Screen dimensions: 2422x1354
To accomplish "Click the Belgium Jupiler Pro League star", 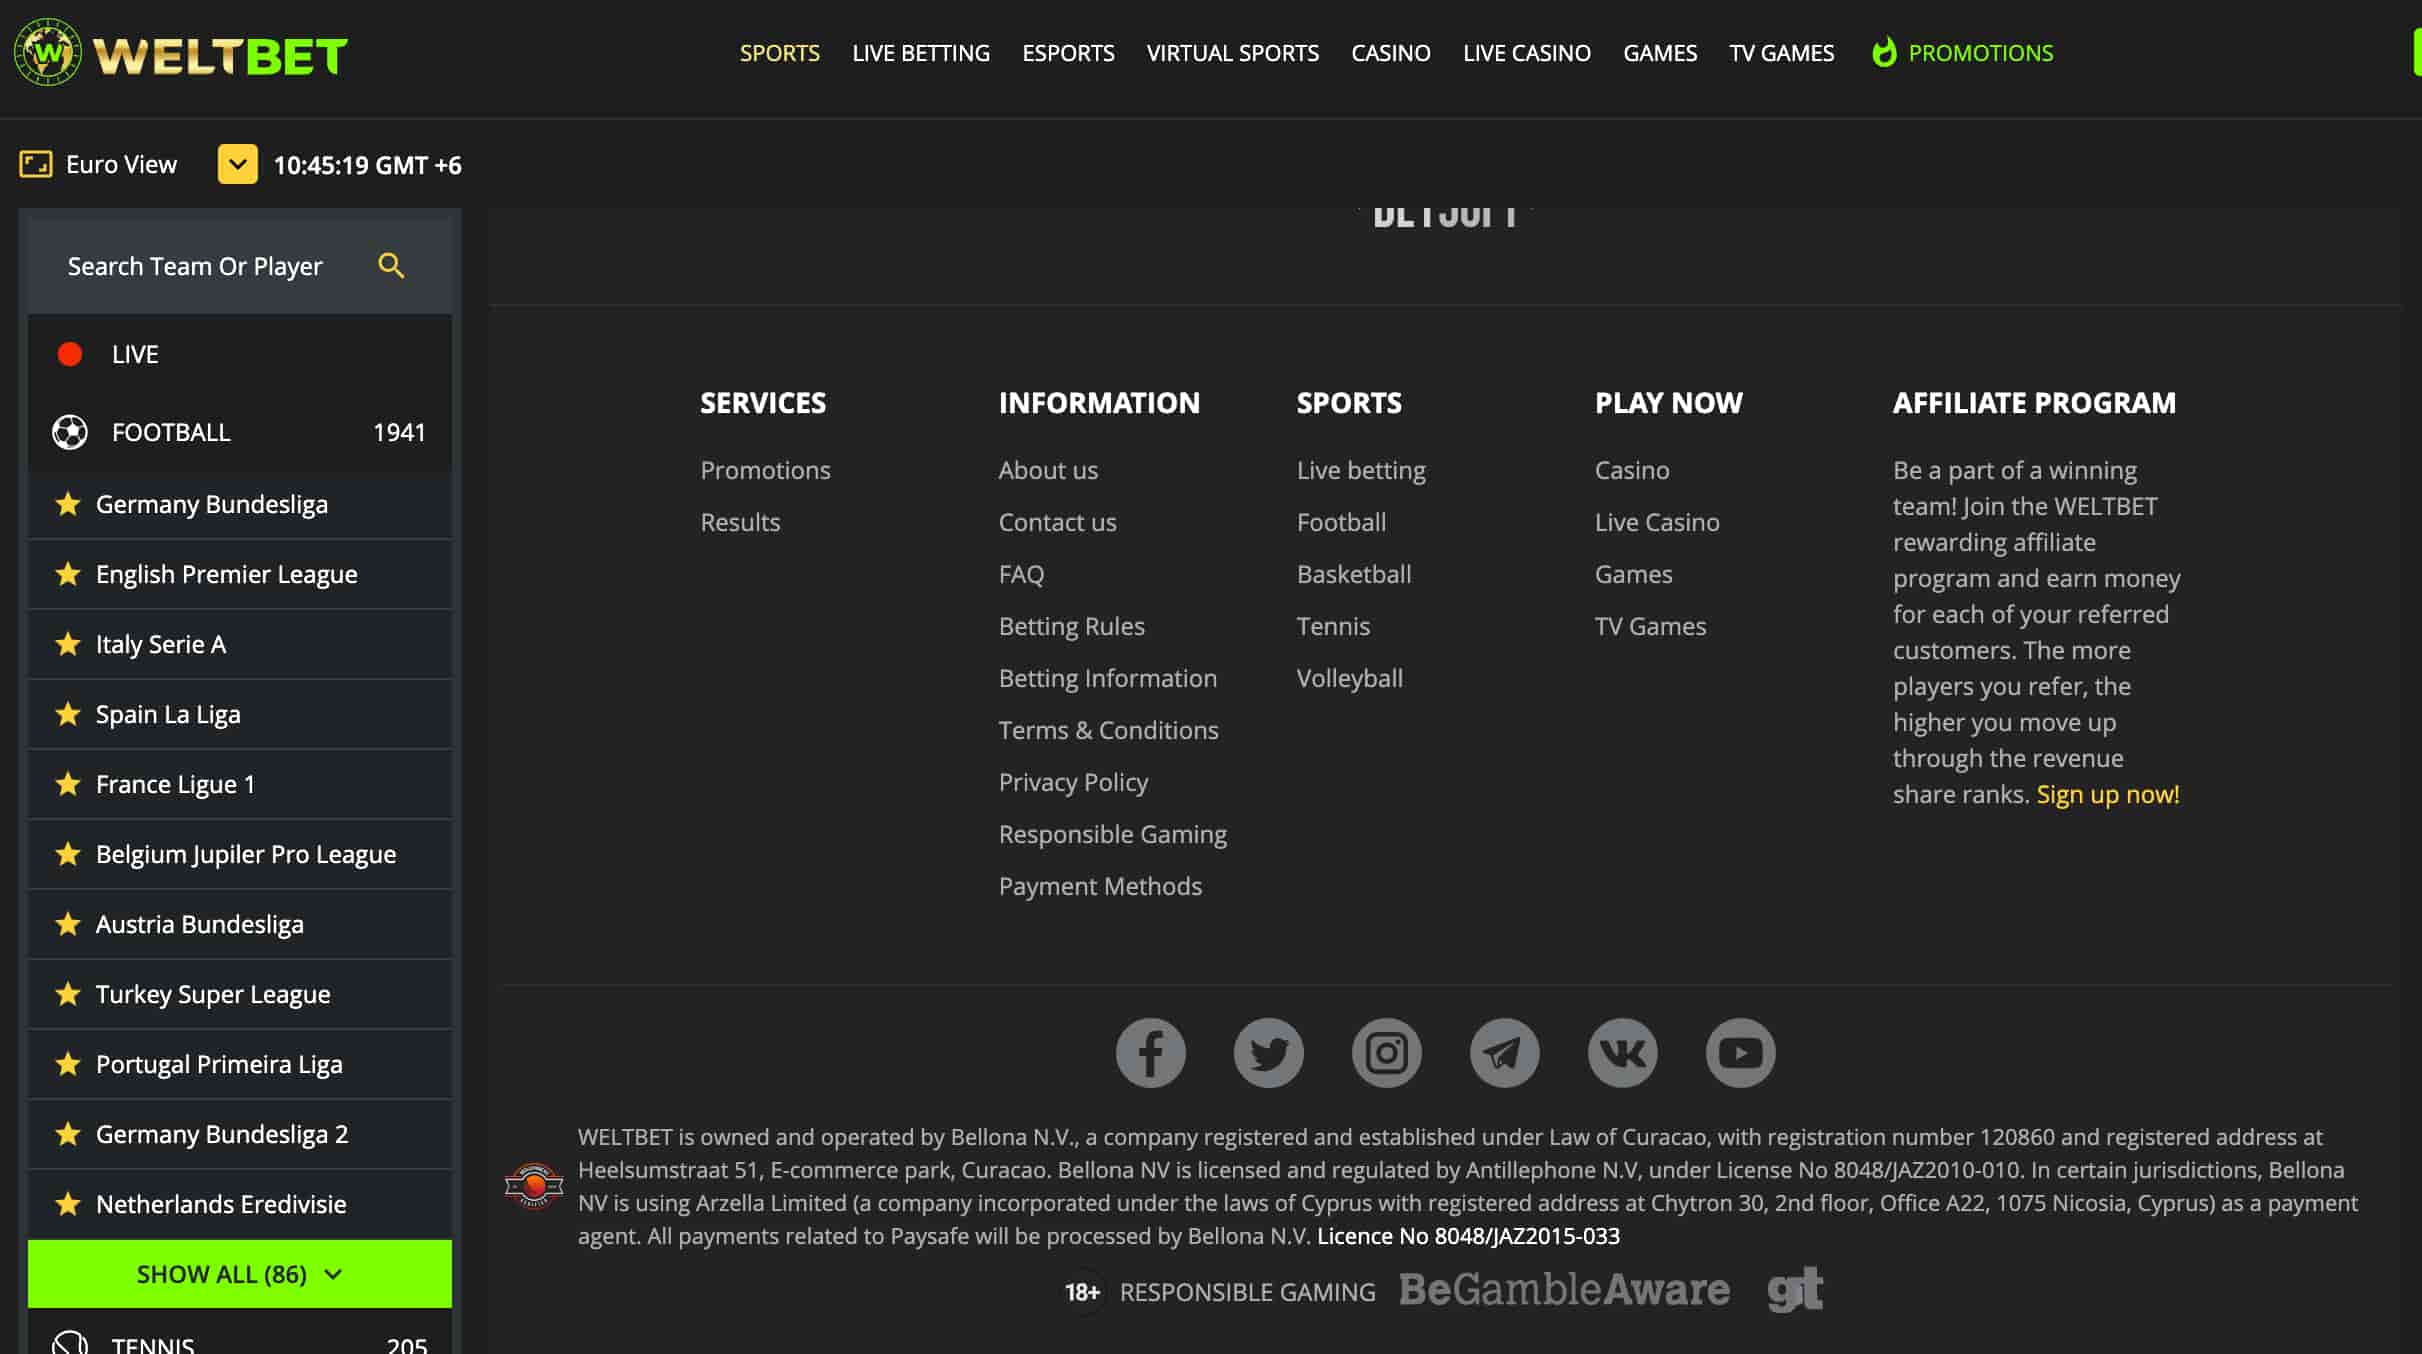I will coord(68,854).
